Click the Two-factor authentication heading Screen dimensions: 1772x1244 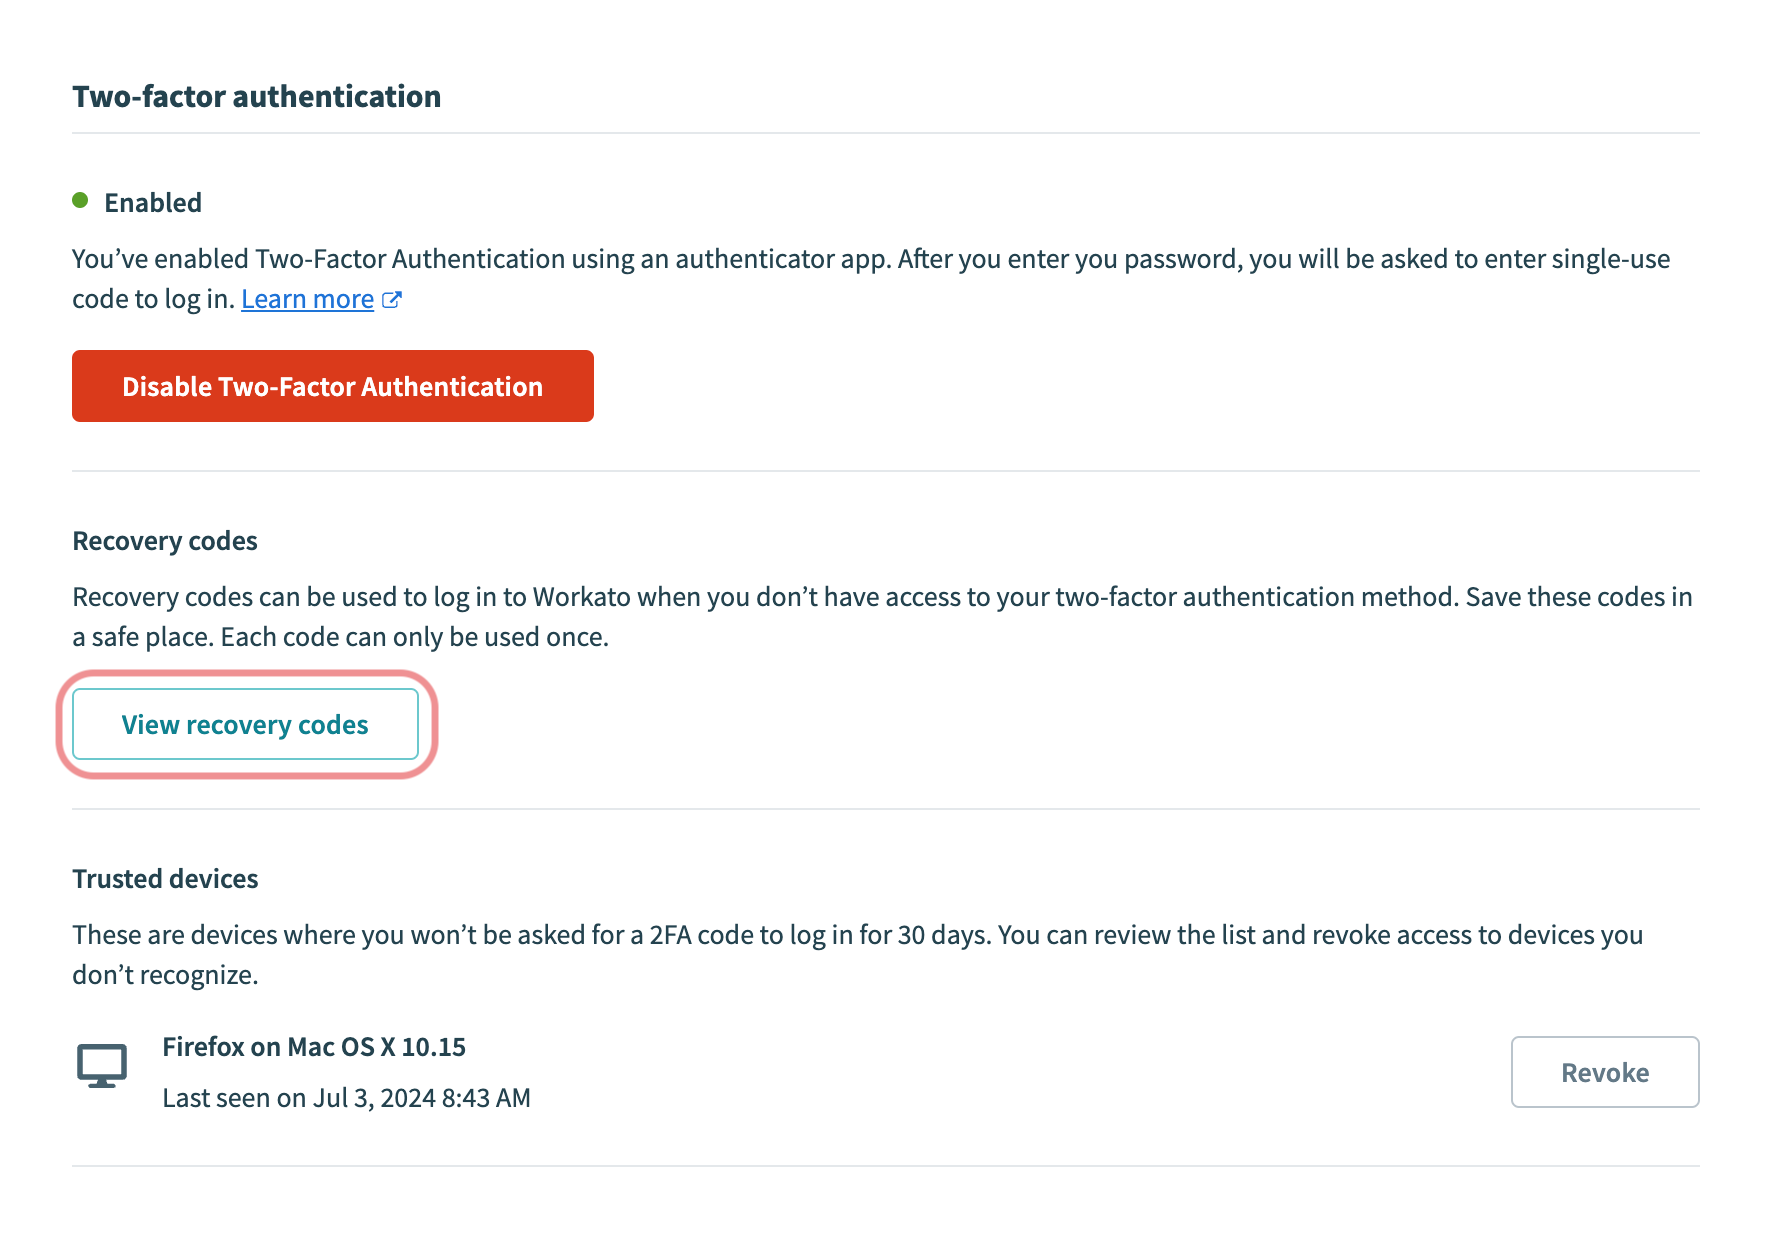(256, 96)
